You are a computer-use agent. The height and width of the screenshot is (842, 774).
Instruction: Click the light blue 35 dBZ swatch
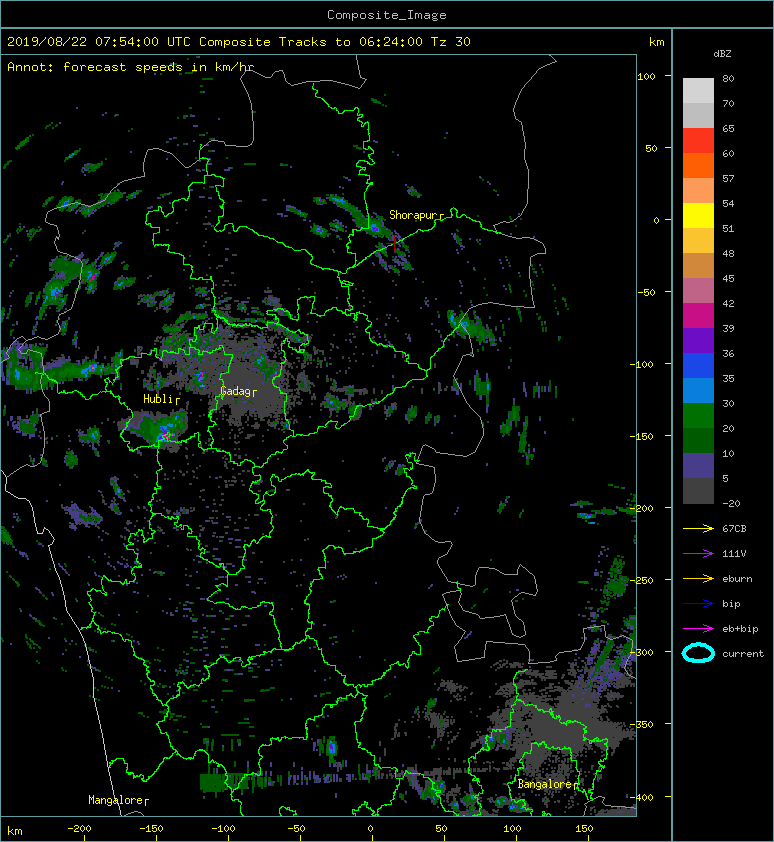click(698, 390)
